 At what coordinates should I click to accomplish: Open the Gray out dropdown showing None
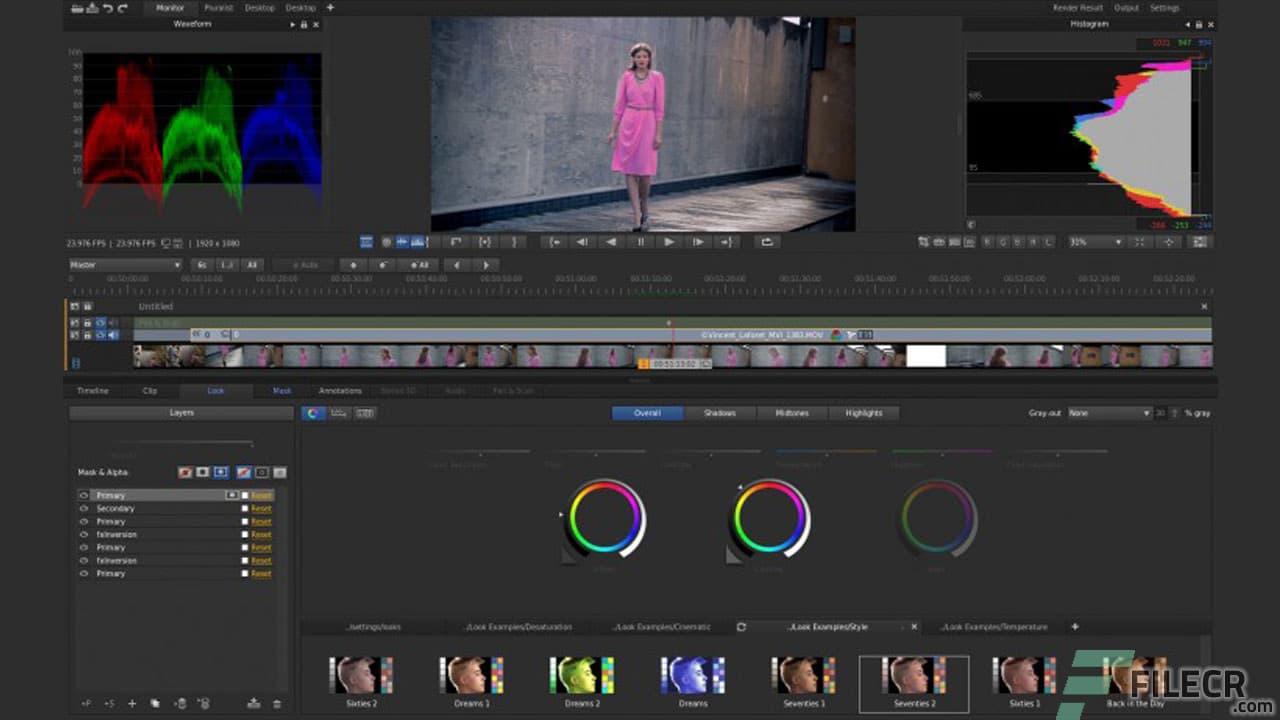pyautogui.click(x=1112, y=412)
